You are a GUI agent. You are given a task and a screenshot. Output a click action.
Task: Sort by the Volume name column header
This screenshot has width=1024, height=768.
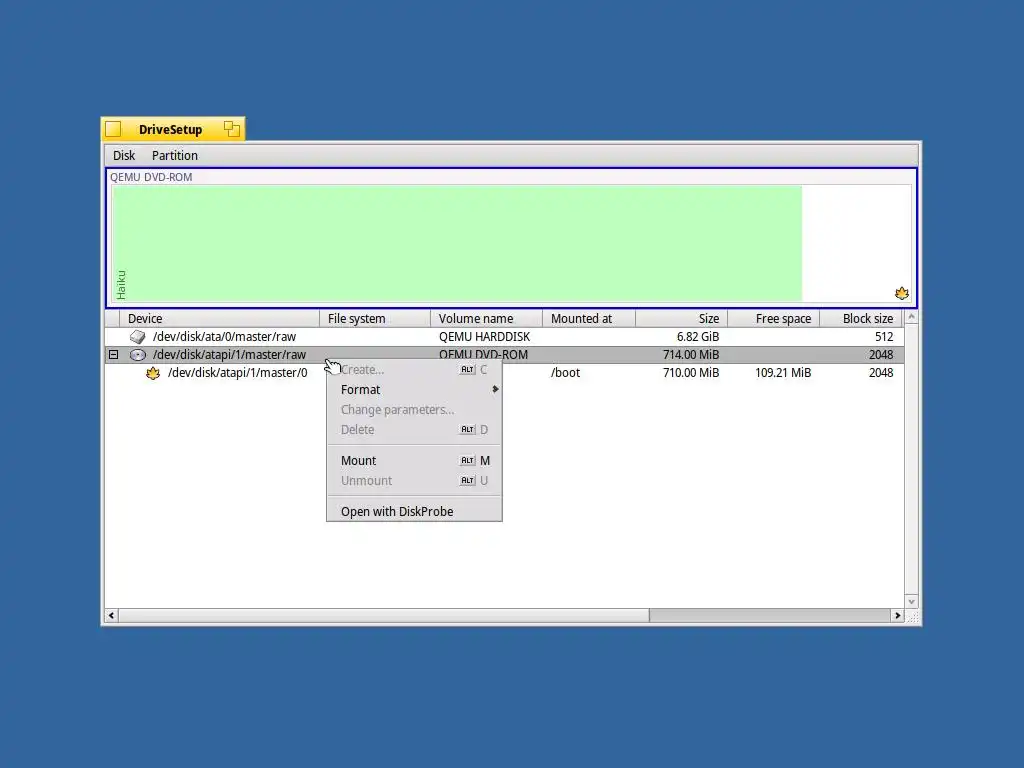[x=487, y=319]
